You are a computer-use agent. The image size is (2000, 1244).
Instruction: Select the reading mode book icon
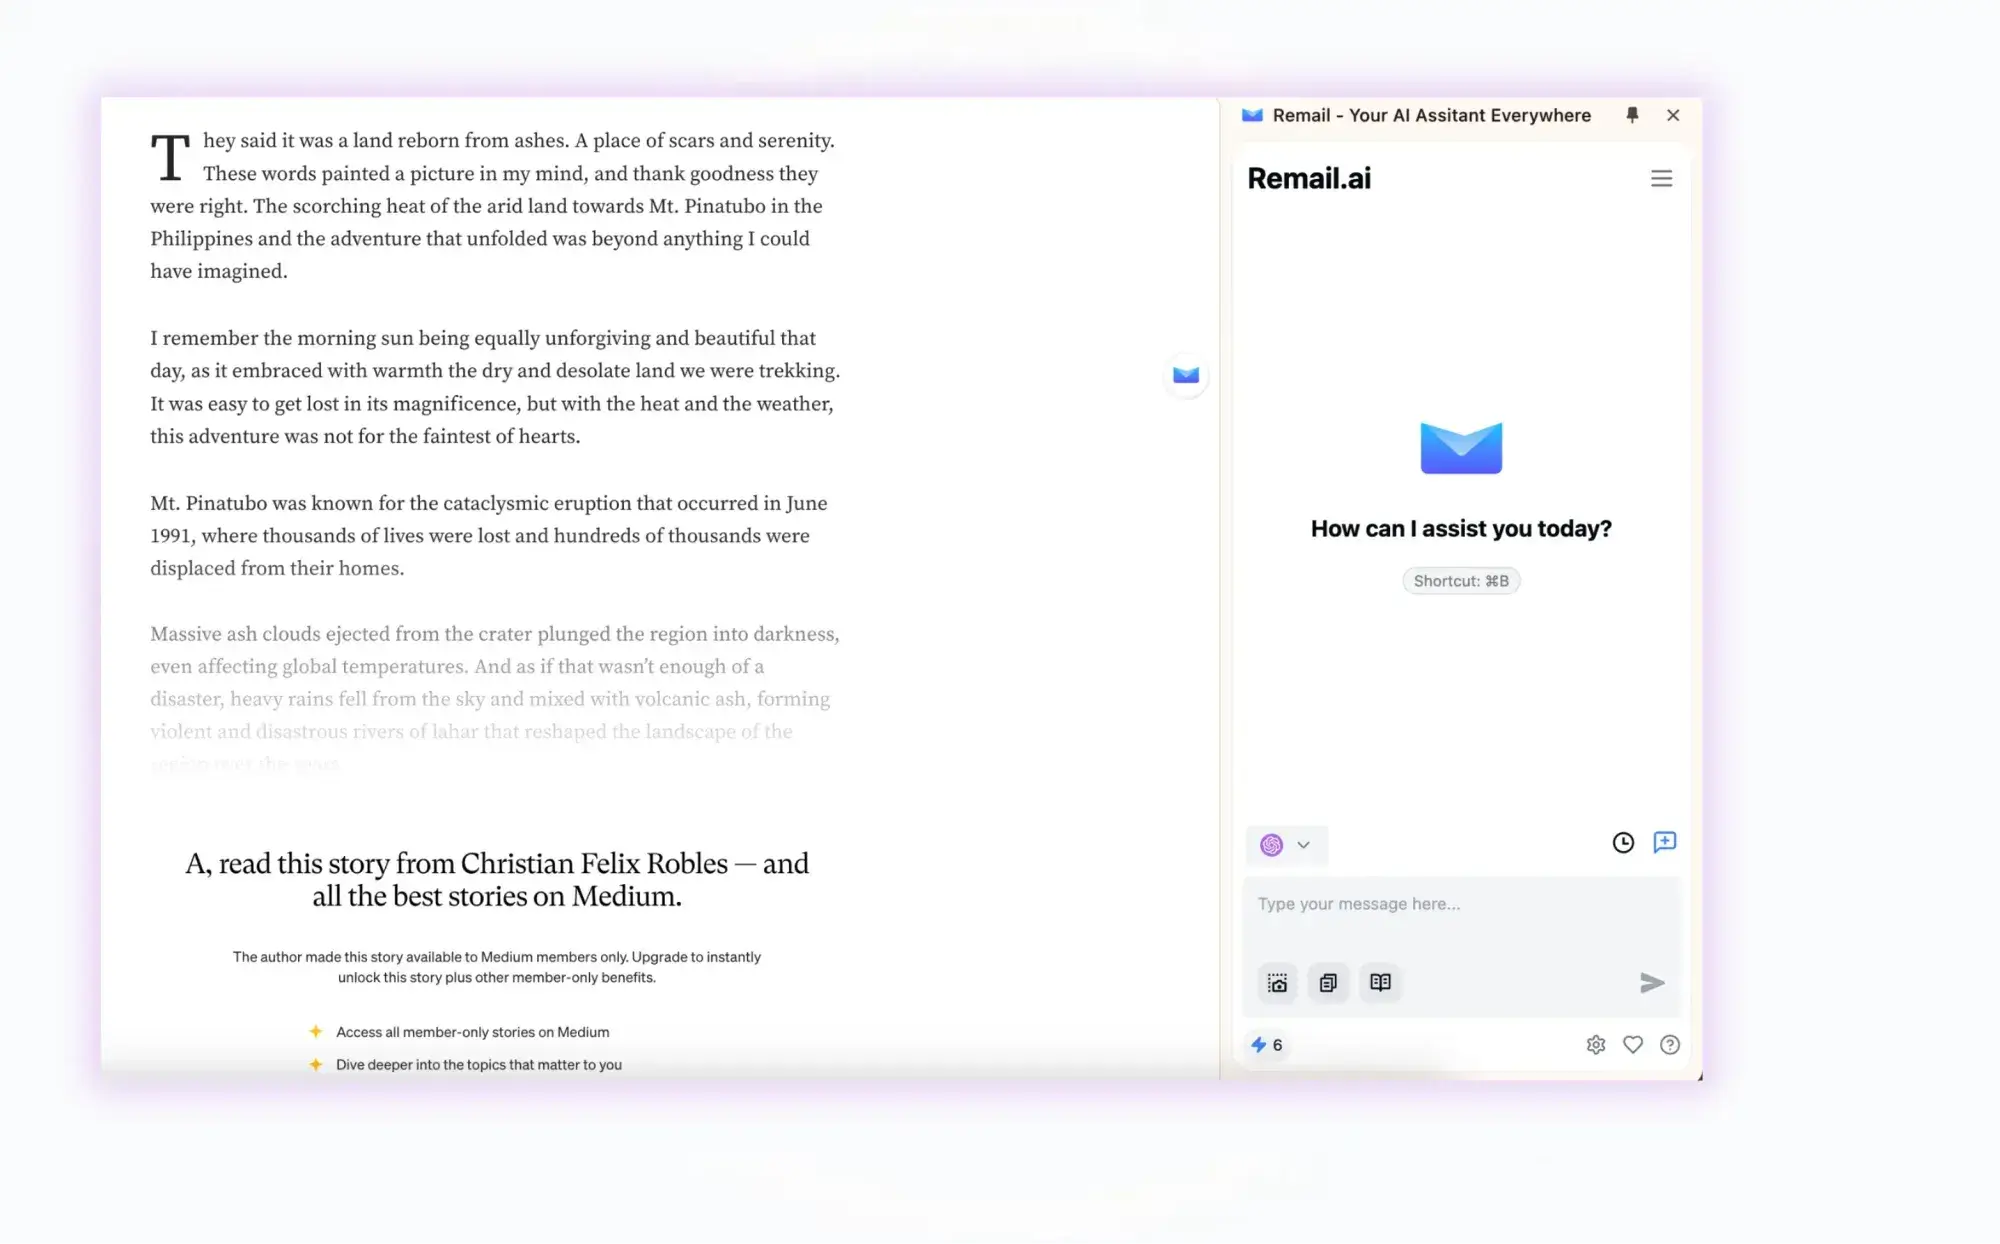[1381, 983]
